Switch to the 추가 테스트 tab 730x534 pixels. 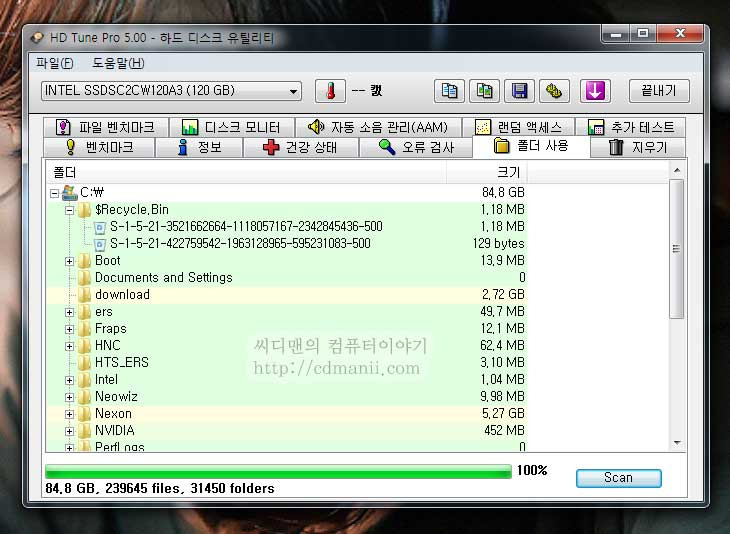pyautogui.click(x=630, y=127)
